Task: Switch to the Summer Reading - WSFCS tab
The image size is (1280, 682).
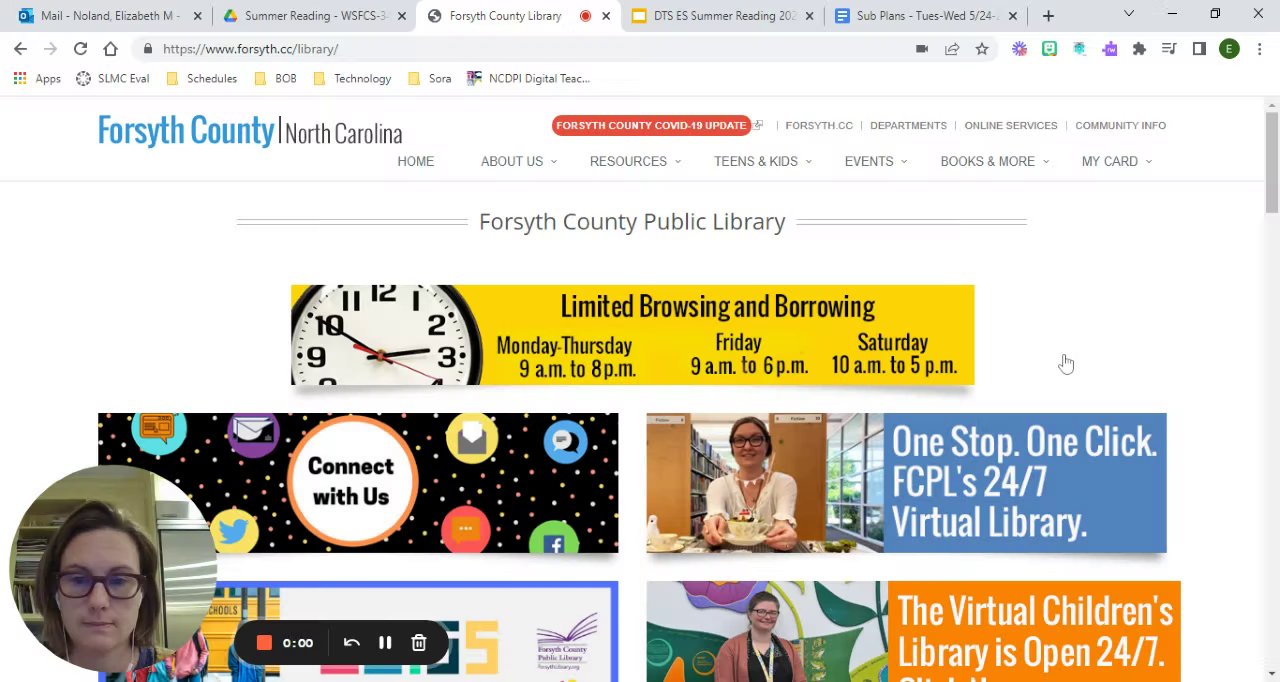Action: pos(314,16)
